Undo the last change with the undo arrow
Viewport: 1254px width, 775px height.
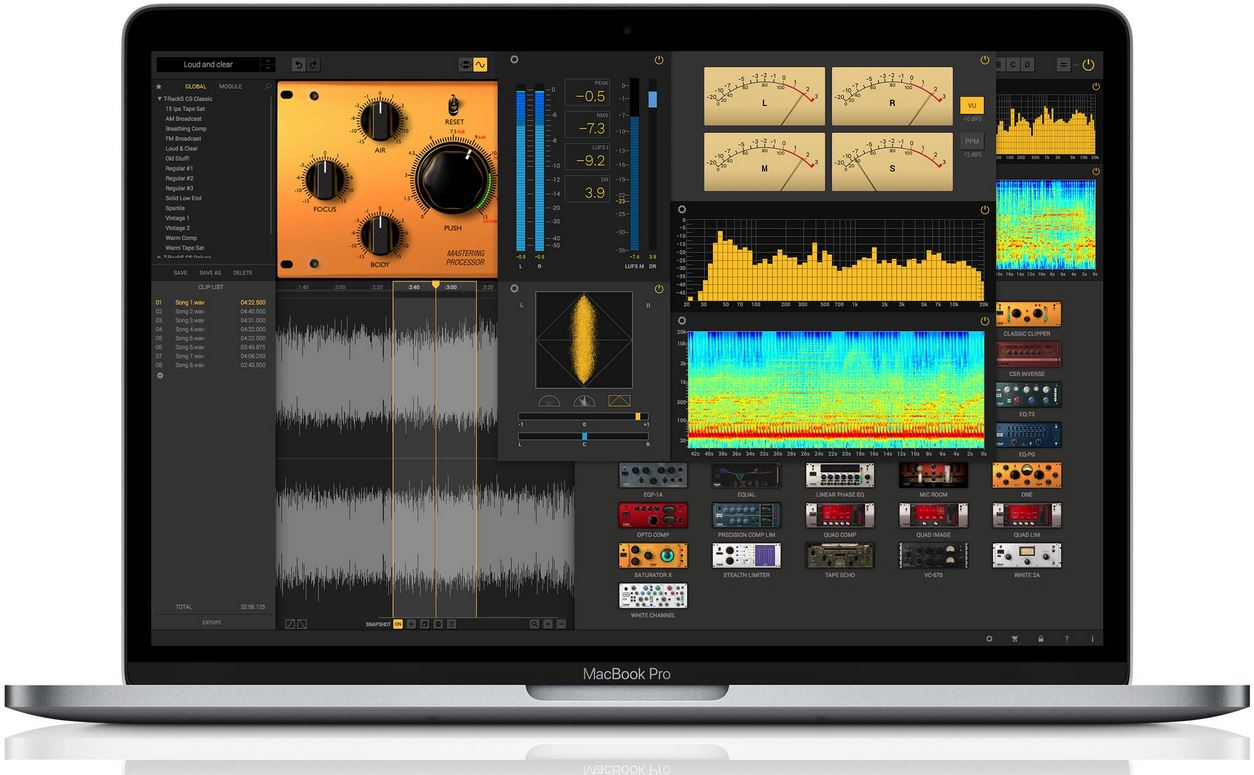click(x=298, y=64)
